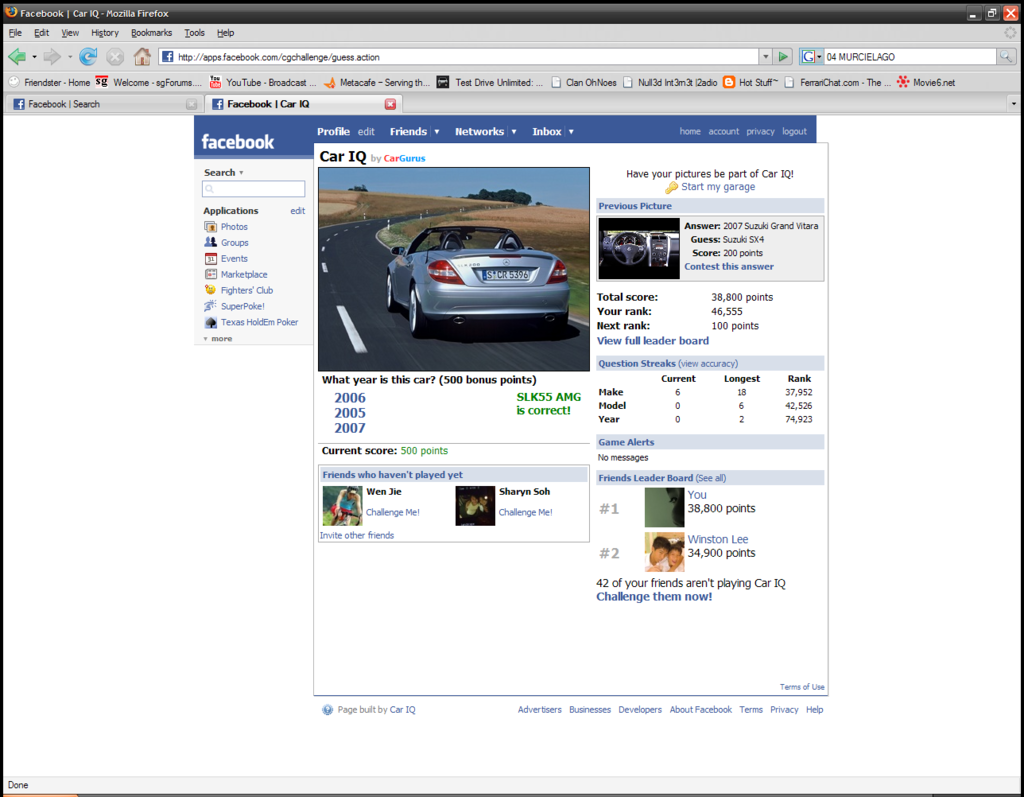This screenshot has width=1024, height=797.
Task: Open the Groups application in sidebar
Action: click(234, 243)
